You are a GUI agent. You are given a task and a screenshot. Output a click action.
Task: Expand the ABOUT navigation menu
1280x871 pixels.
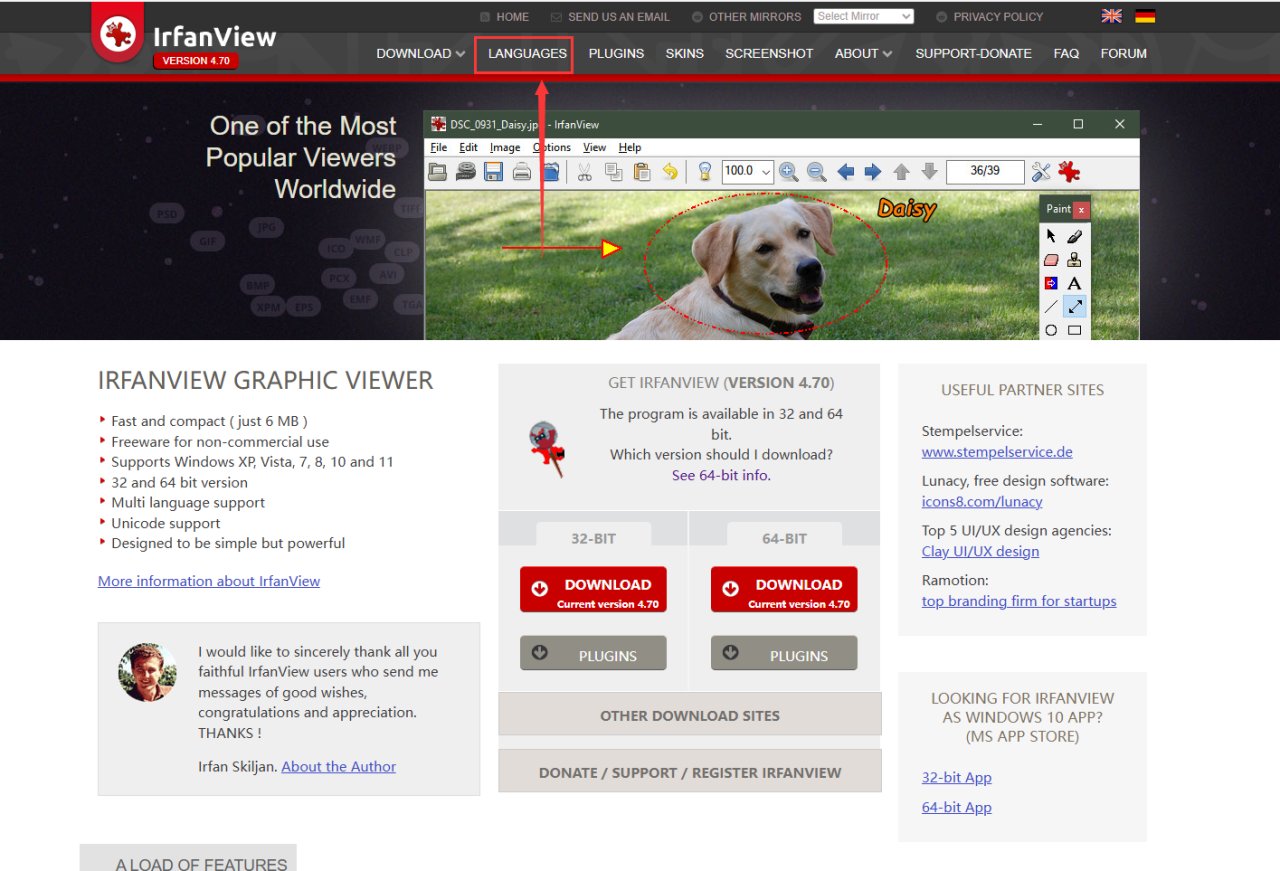point(864,53)
